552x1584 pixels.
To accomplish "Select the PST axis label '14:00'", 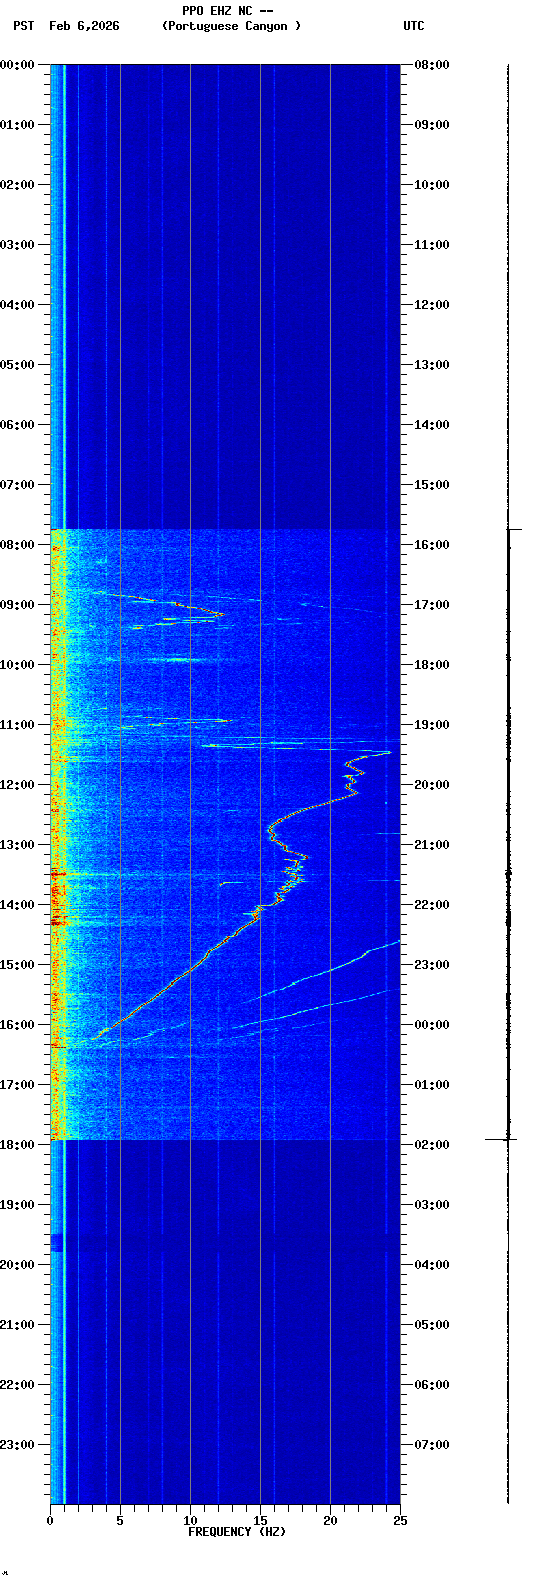I will pyautogui.click(x=18, y=905).
